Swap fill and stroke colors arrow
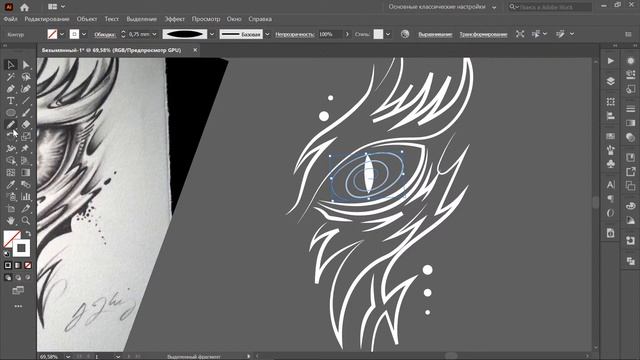Viewport: 640px width, 360px height. pos(28,233)
